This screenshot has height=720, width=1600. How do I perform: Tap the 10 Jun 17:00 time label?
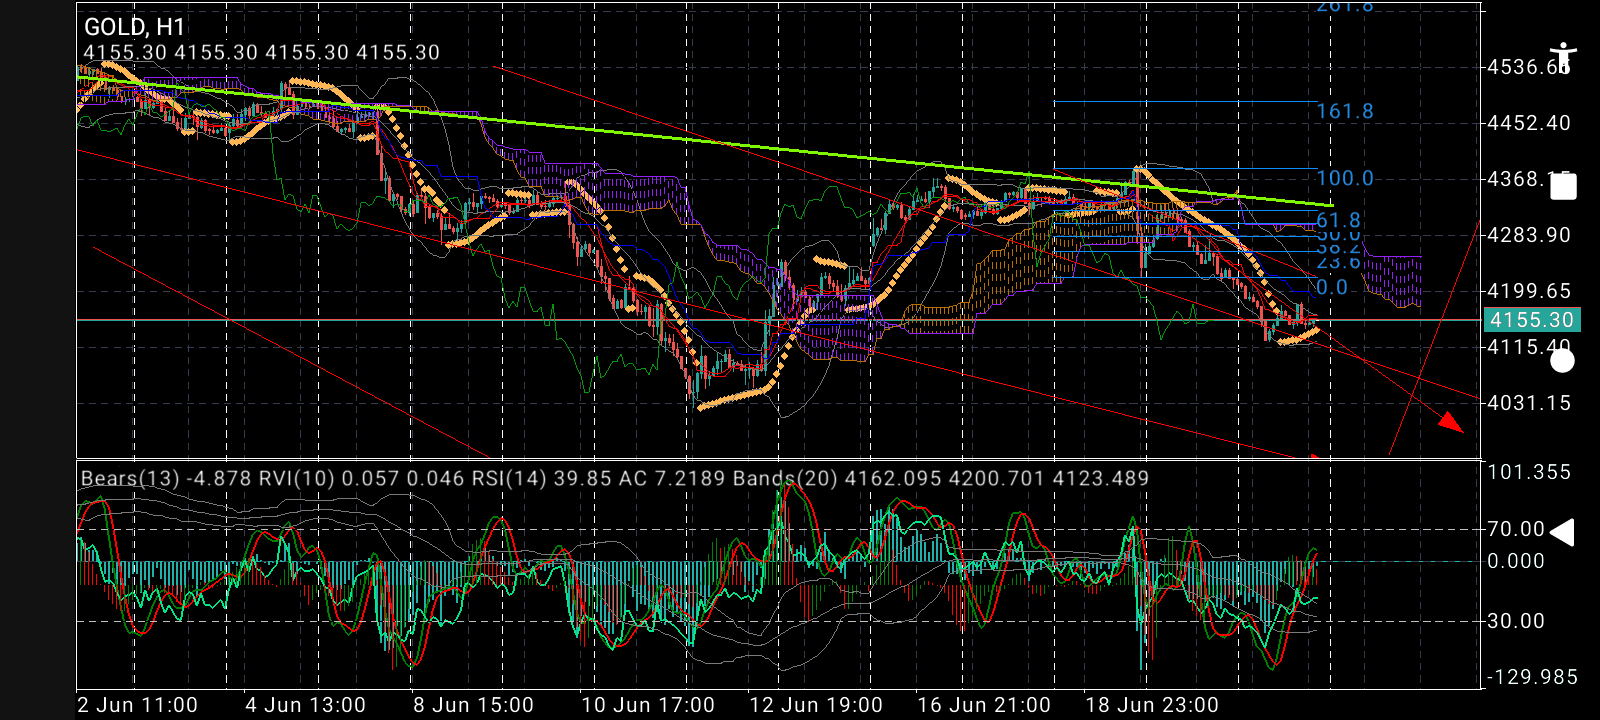pyautogui.click(x=648, y=705)
